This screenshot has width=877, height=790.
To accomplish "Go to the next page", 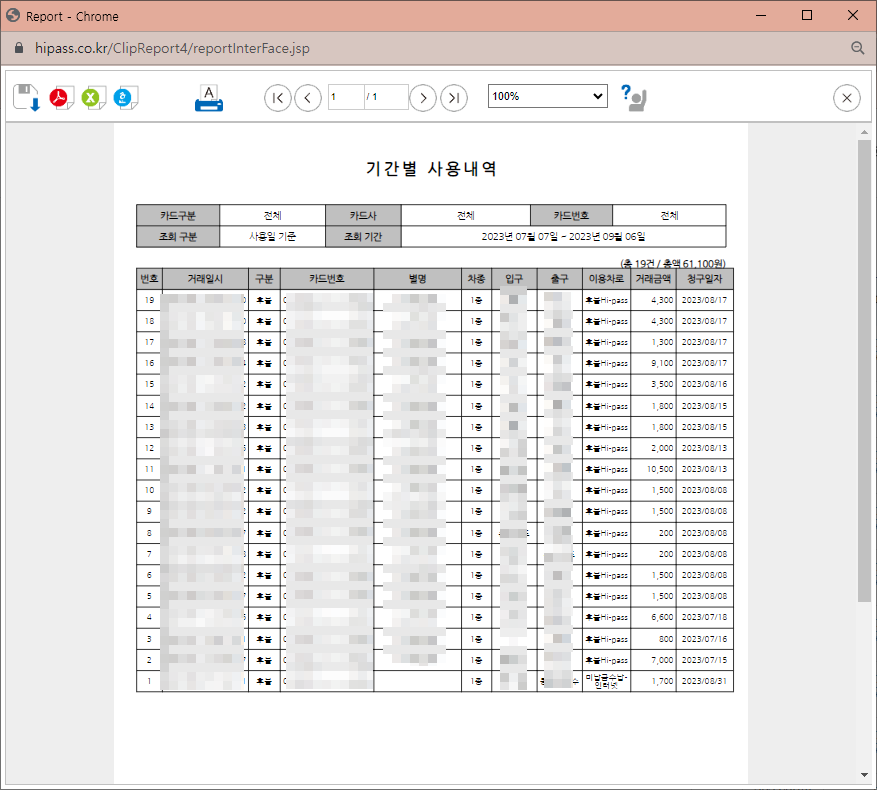I will point(423,97).
